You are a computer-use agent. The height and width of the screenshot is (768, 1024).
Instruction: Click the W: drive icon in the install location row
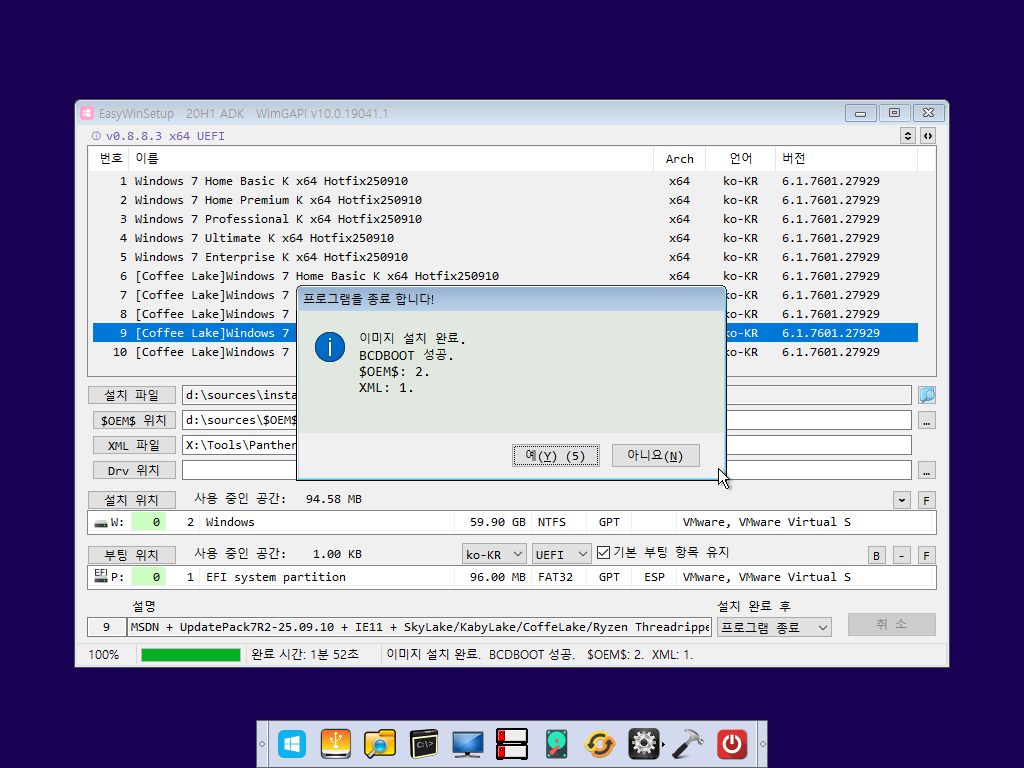click(101, 522)
